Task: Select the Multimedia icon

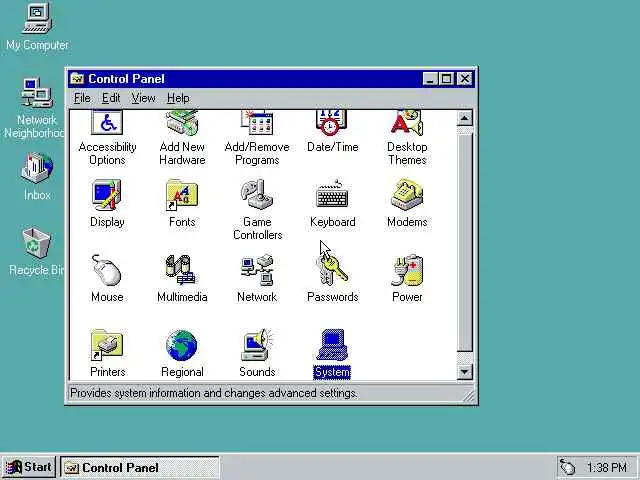Action: pyautogui.click(x=181, y=270)
